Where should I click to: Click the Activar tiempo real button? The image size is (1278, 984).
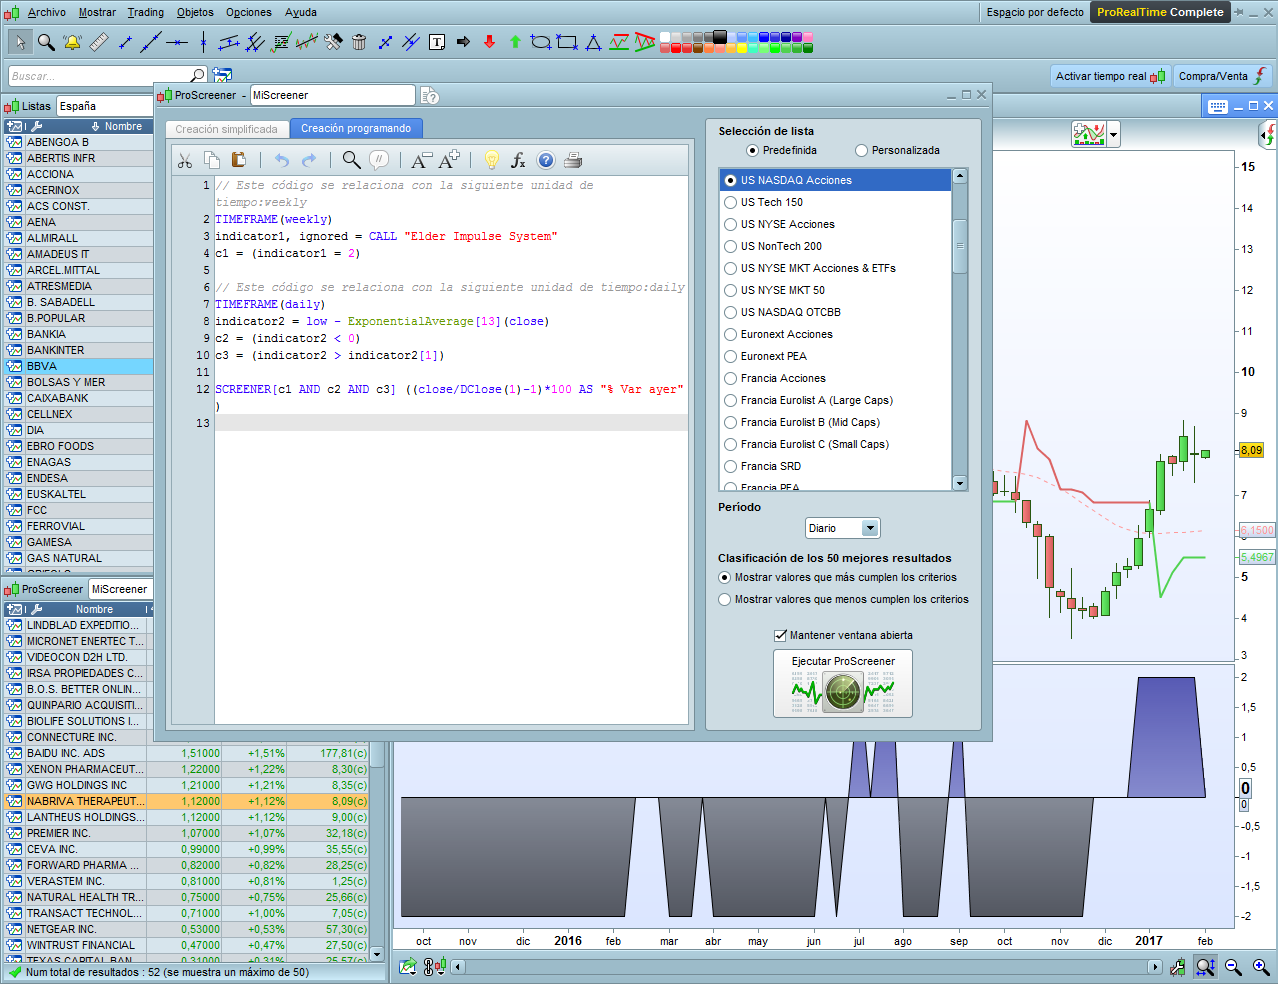pos(1109,76)
